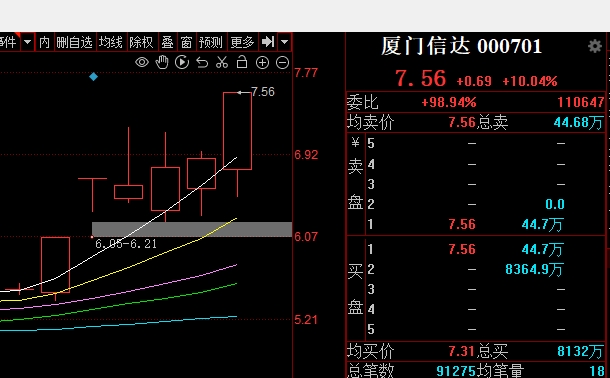Click the play replay icon
Image resolution: width=610 pixels, height=378 pixels.
[x=182, y=62]
